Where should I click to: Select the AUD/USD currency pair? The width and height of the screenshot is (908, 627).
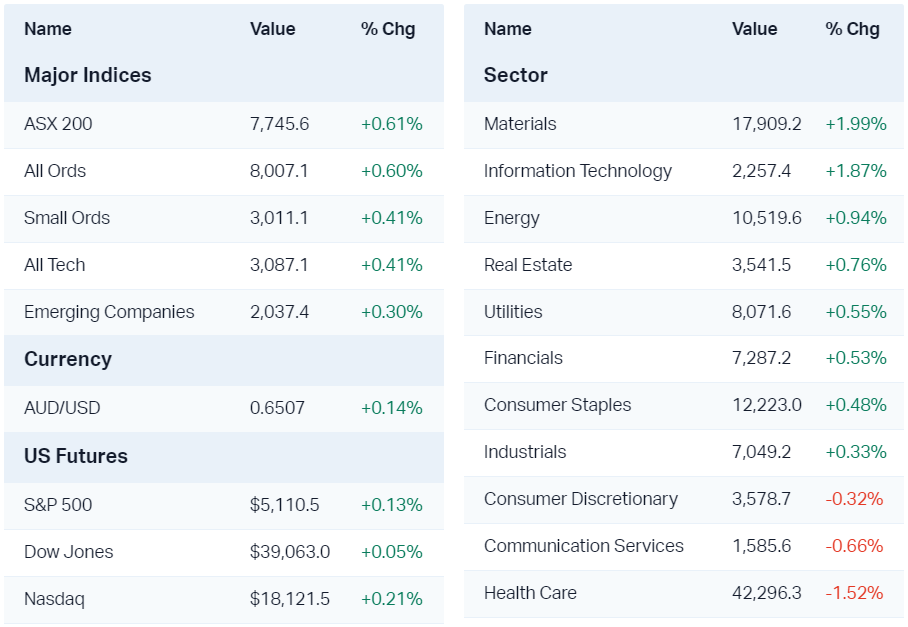click(62, 408)
